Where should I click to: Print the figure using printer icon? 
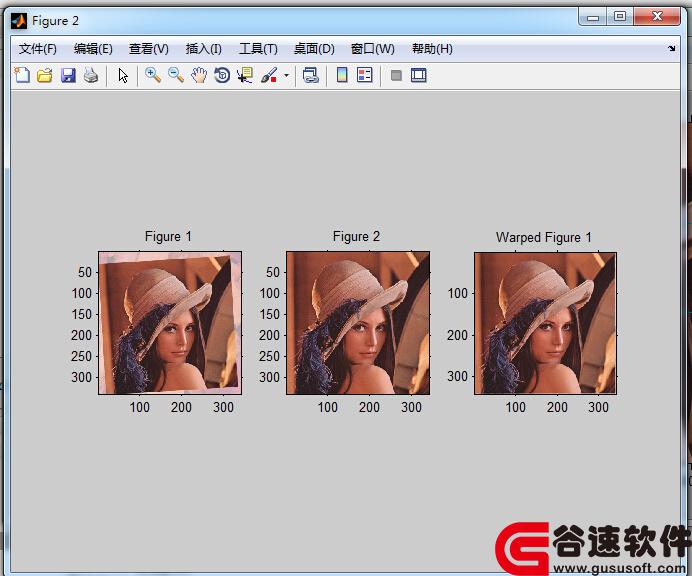pyautogui.click(x=91, y=75)
